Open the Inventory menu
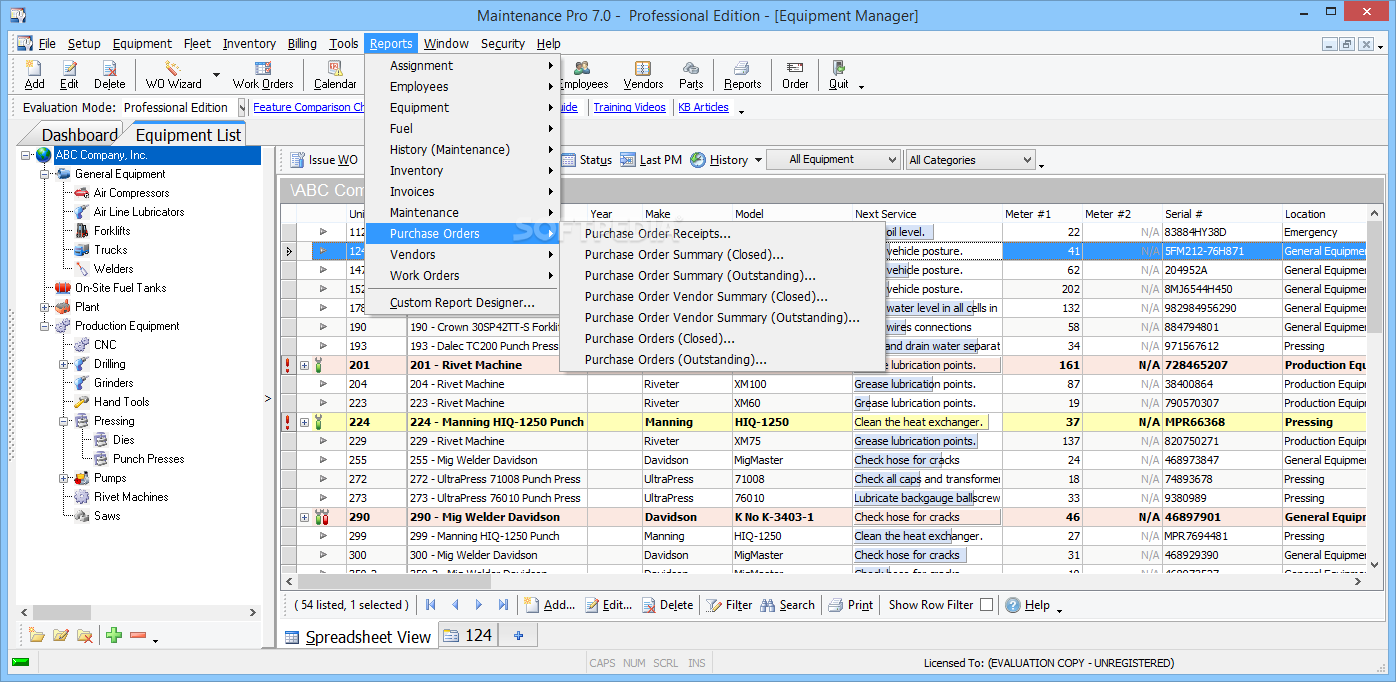1396x682 pixels. (249, 44)
